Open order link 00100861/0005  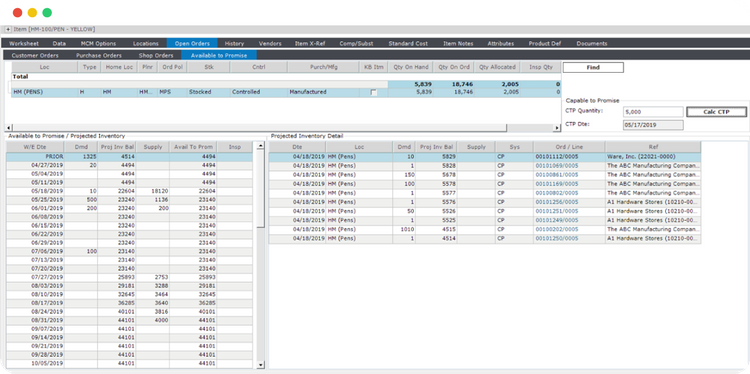point(557,175)
